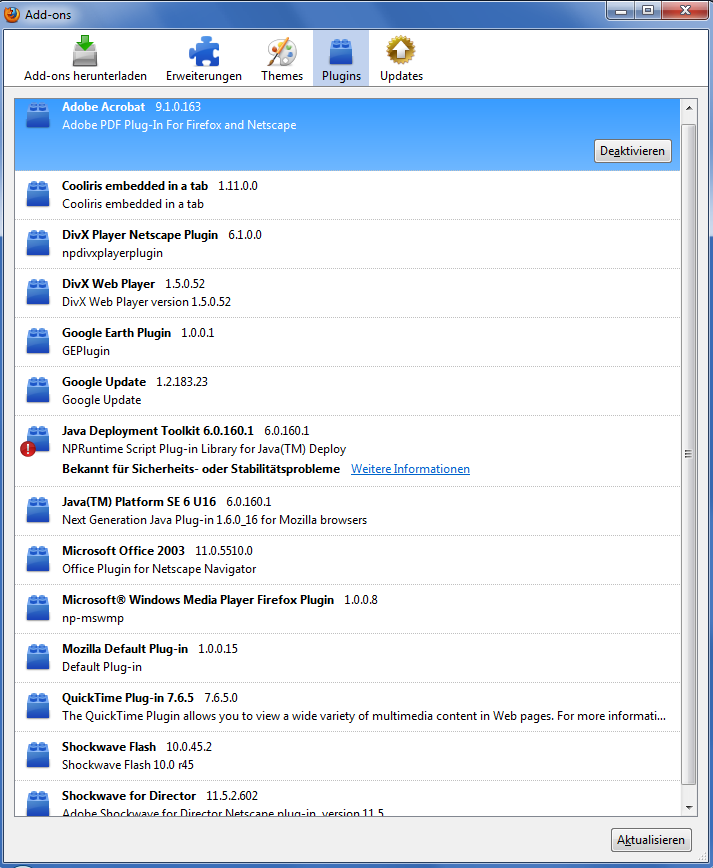713x868 pixels.
Task: Select the QuickTime Plug-in 7.6.5 title
Action: (x=128, y=698)
